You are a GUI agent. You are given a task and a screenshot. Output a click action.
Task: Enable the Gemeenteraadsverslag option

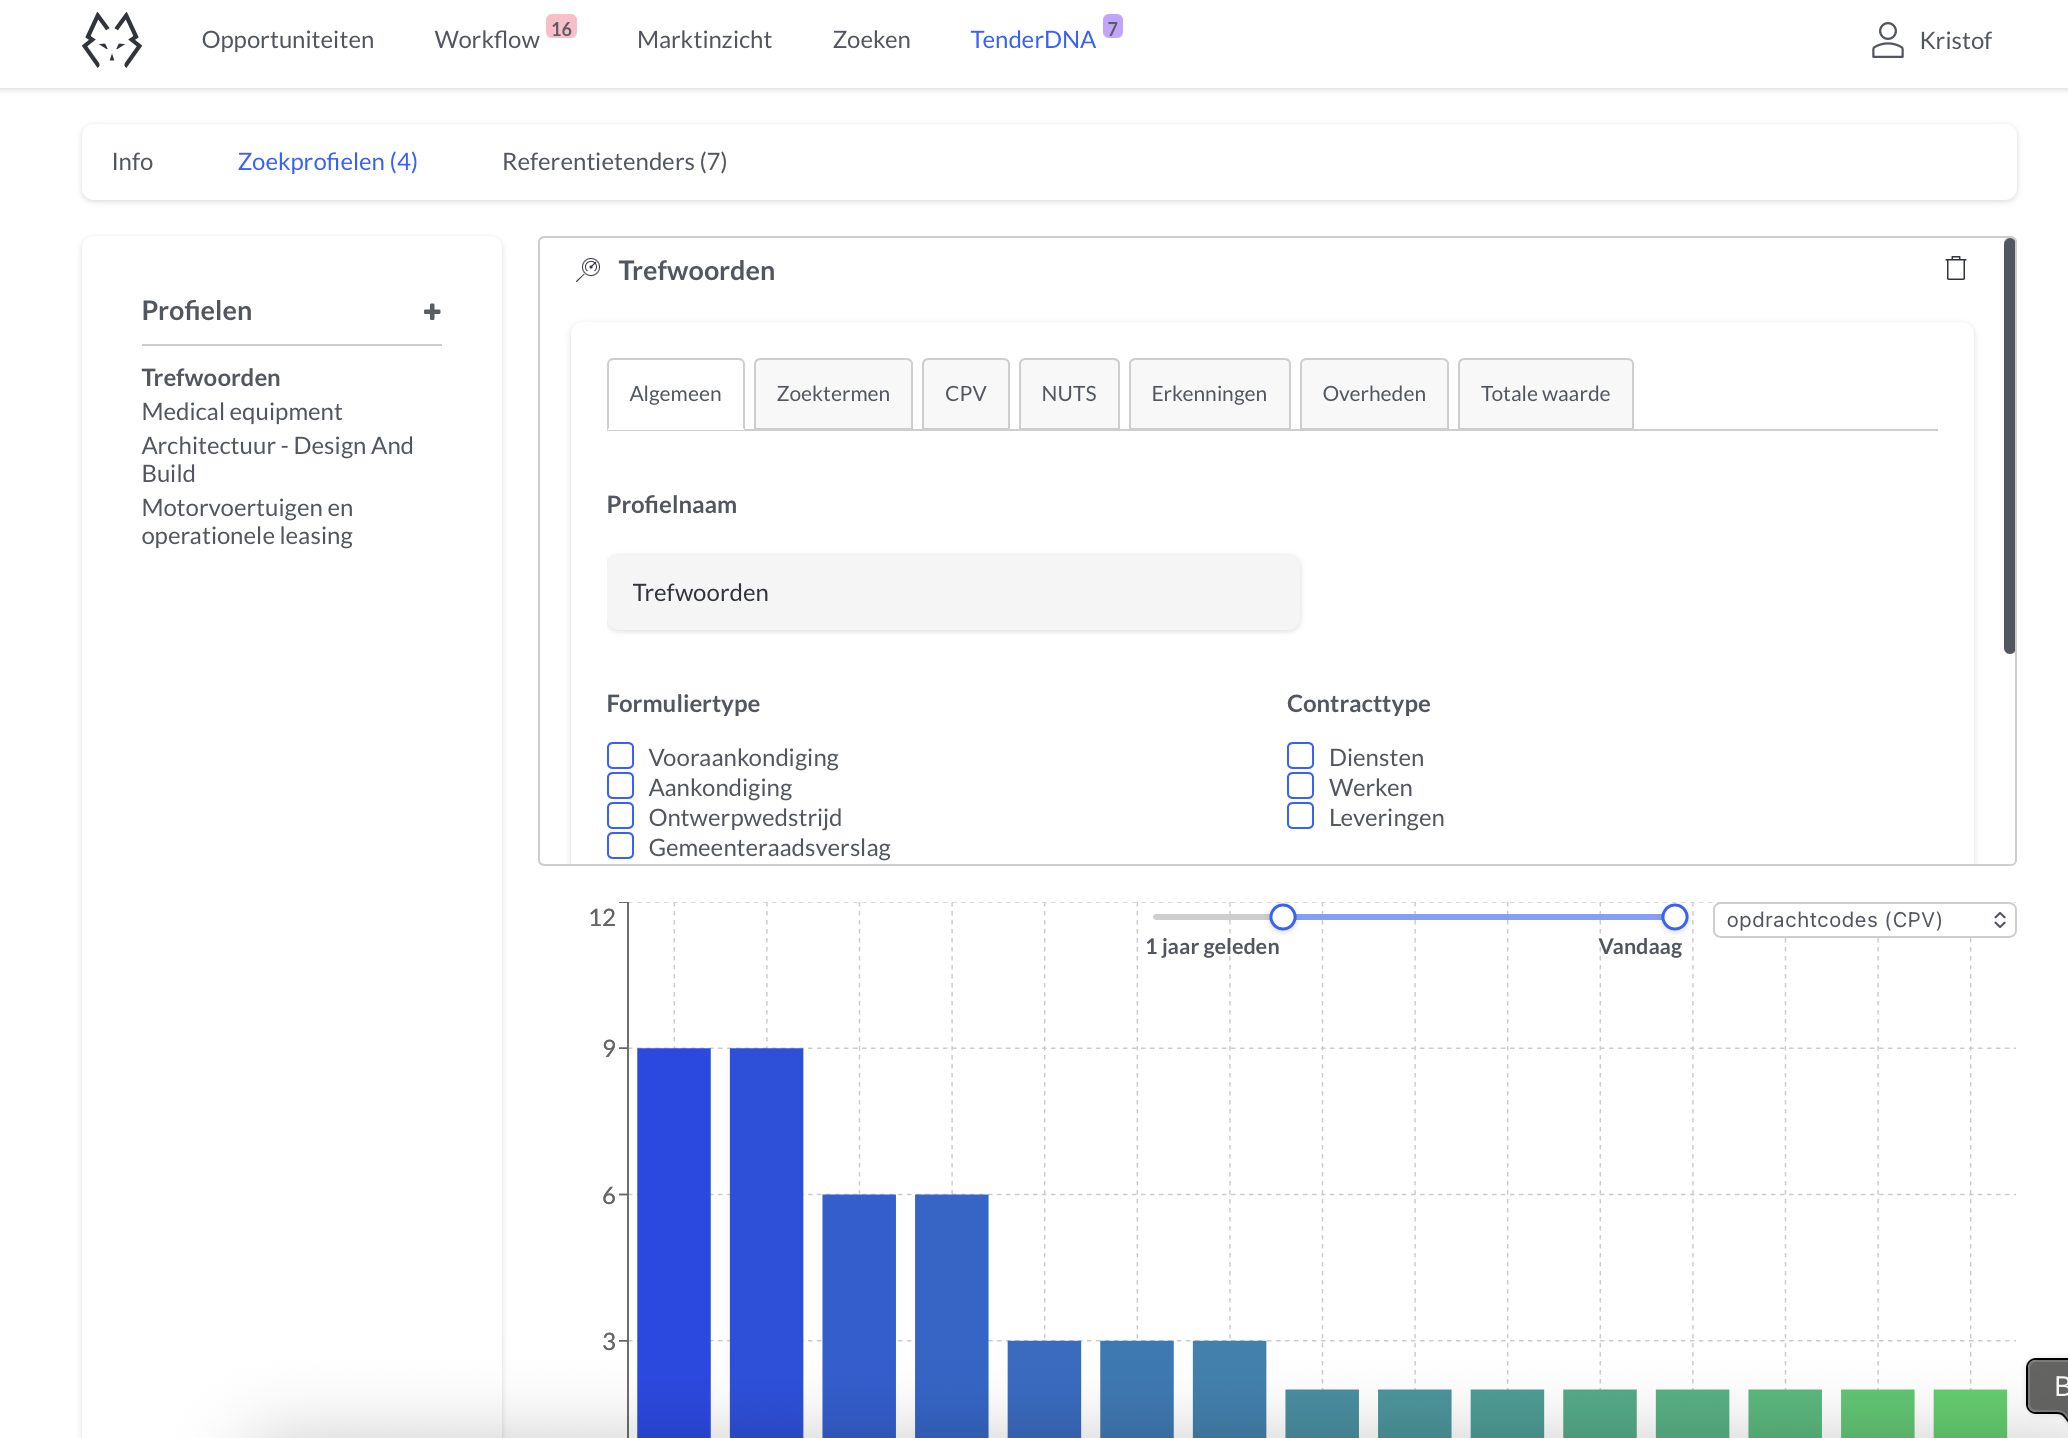pyautogui.click(x=620, y=846)
